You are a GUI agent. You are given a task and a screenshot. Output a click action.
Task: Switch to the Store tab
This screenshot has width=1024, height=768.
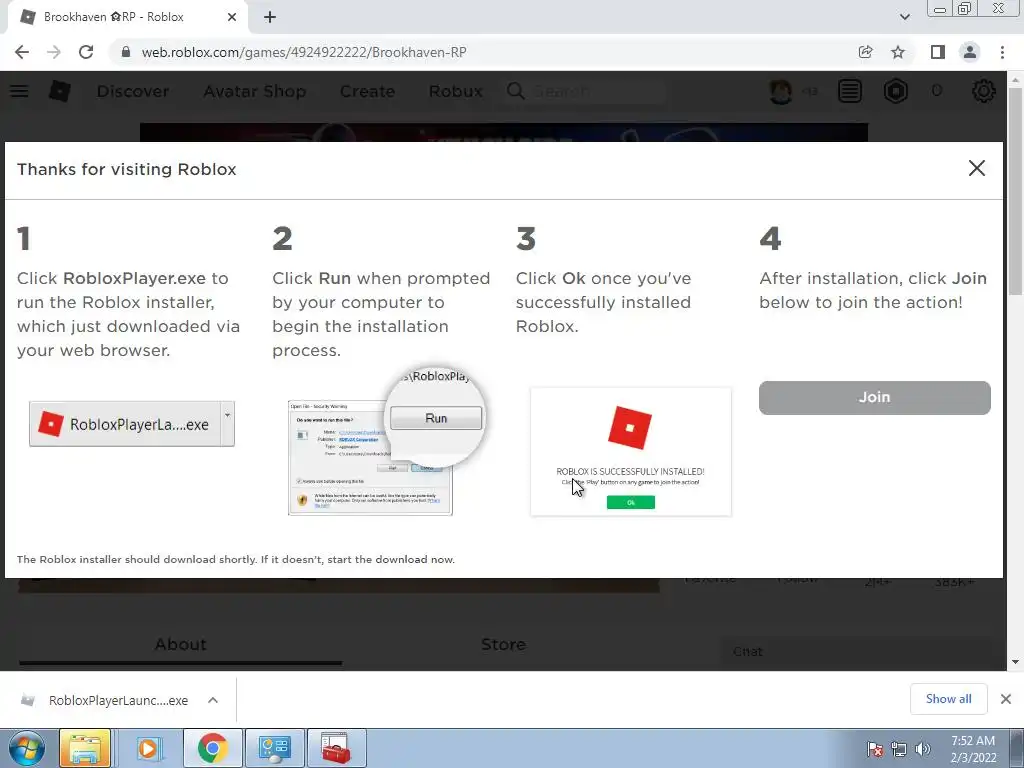(503, 645)
